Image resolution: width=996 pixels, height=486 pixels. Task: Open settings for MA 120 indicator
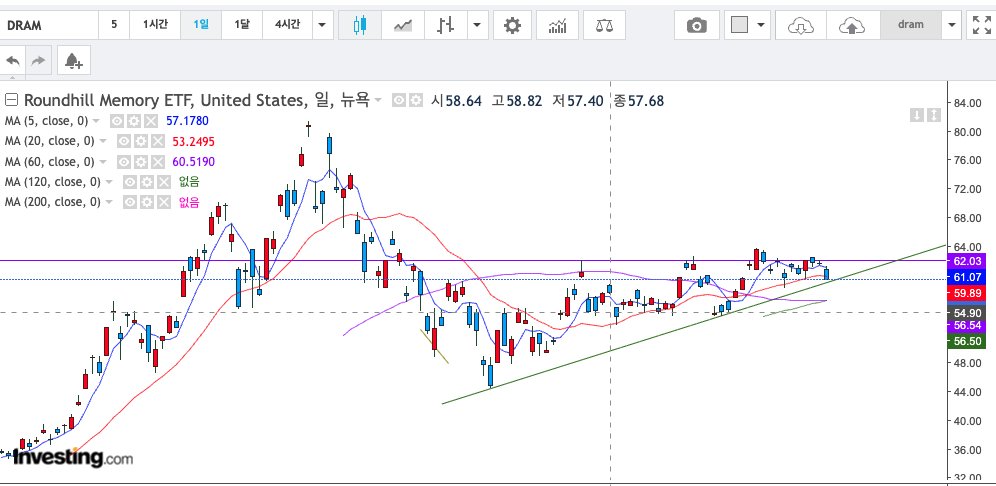pos(147,182)
